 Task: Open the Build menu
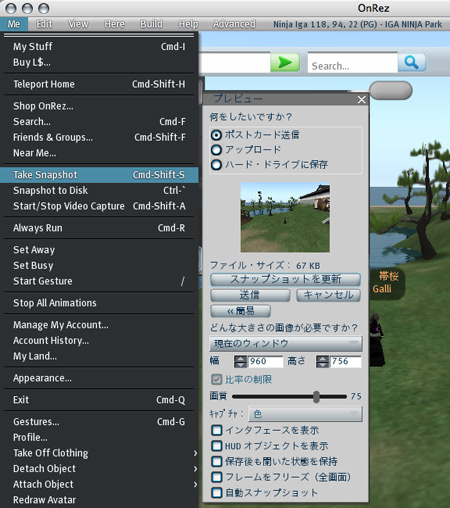coord(151,24)
